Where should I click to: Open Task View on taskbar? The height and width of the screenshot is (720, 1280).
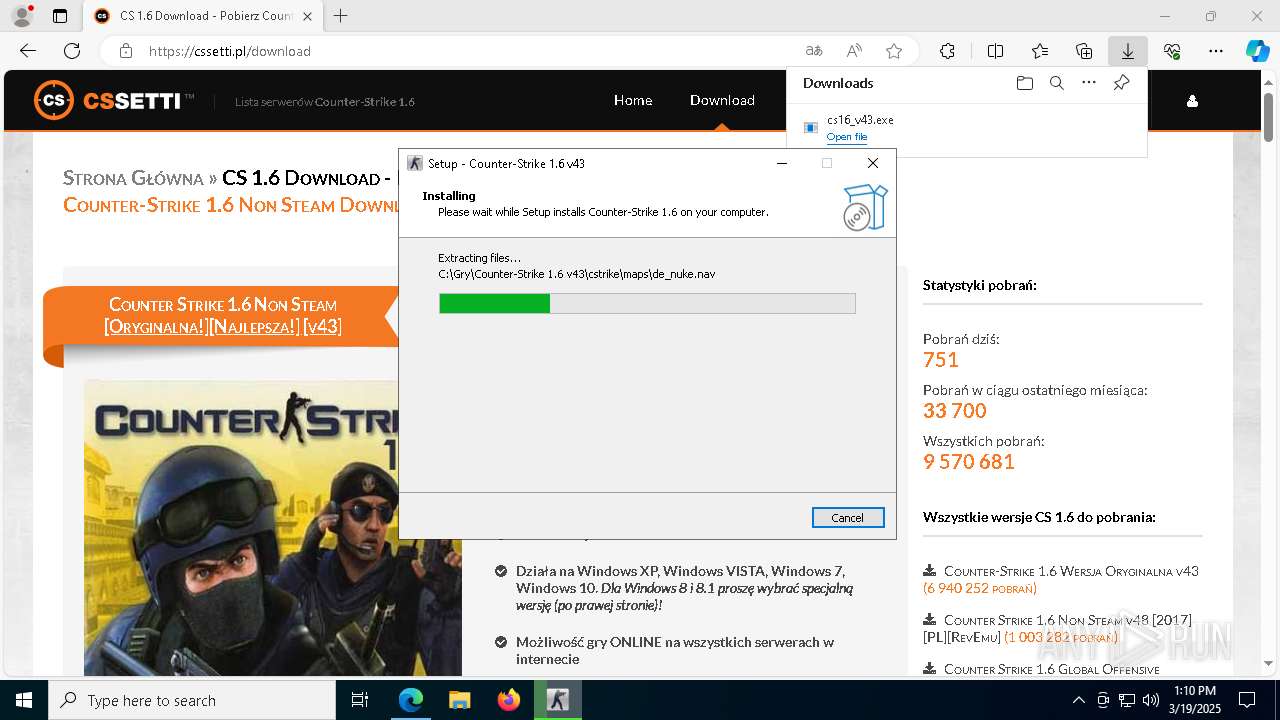click(360, 700)
